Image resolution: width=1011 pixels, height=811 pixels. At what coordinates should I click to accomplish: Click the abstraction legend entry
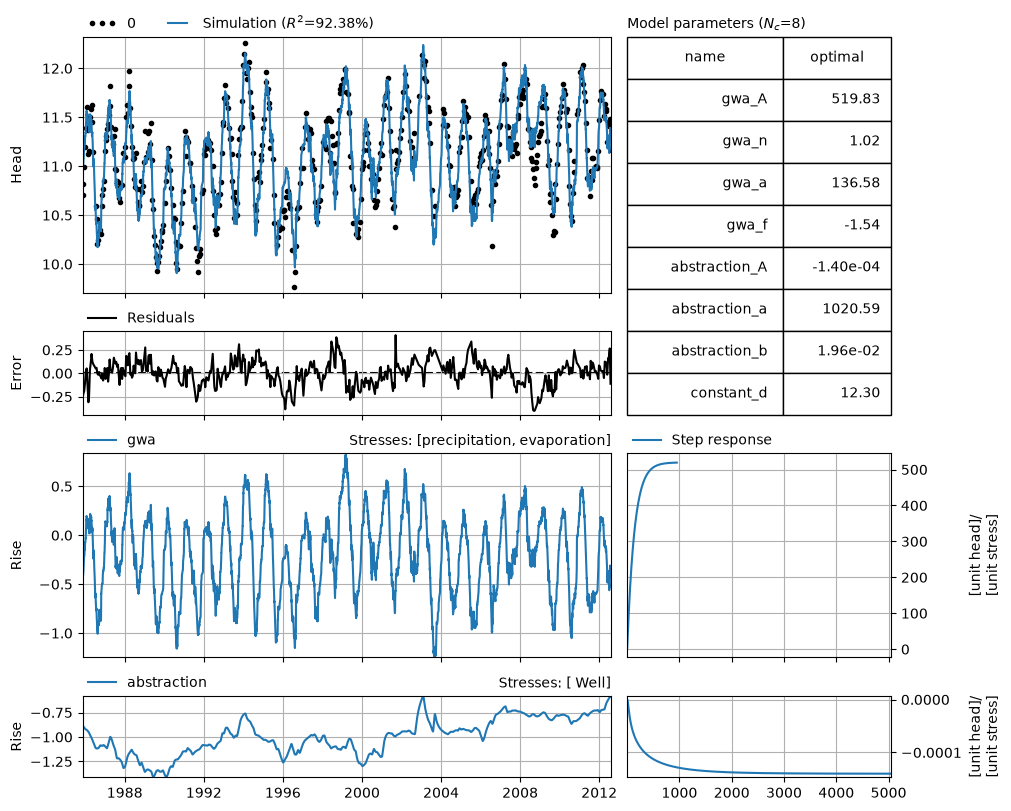(x=147, y=682)
